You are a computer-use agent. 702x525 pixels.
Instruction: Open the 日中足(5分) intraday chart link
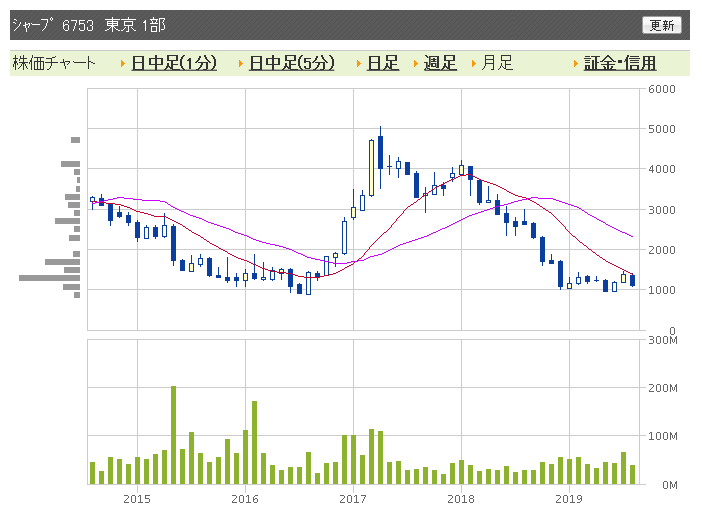coord(291,63)
